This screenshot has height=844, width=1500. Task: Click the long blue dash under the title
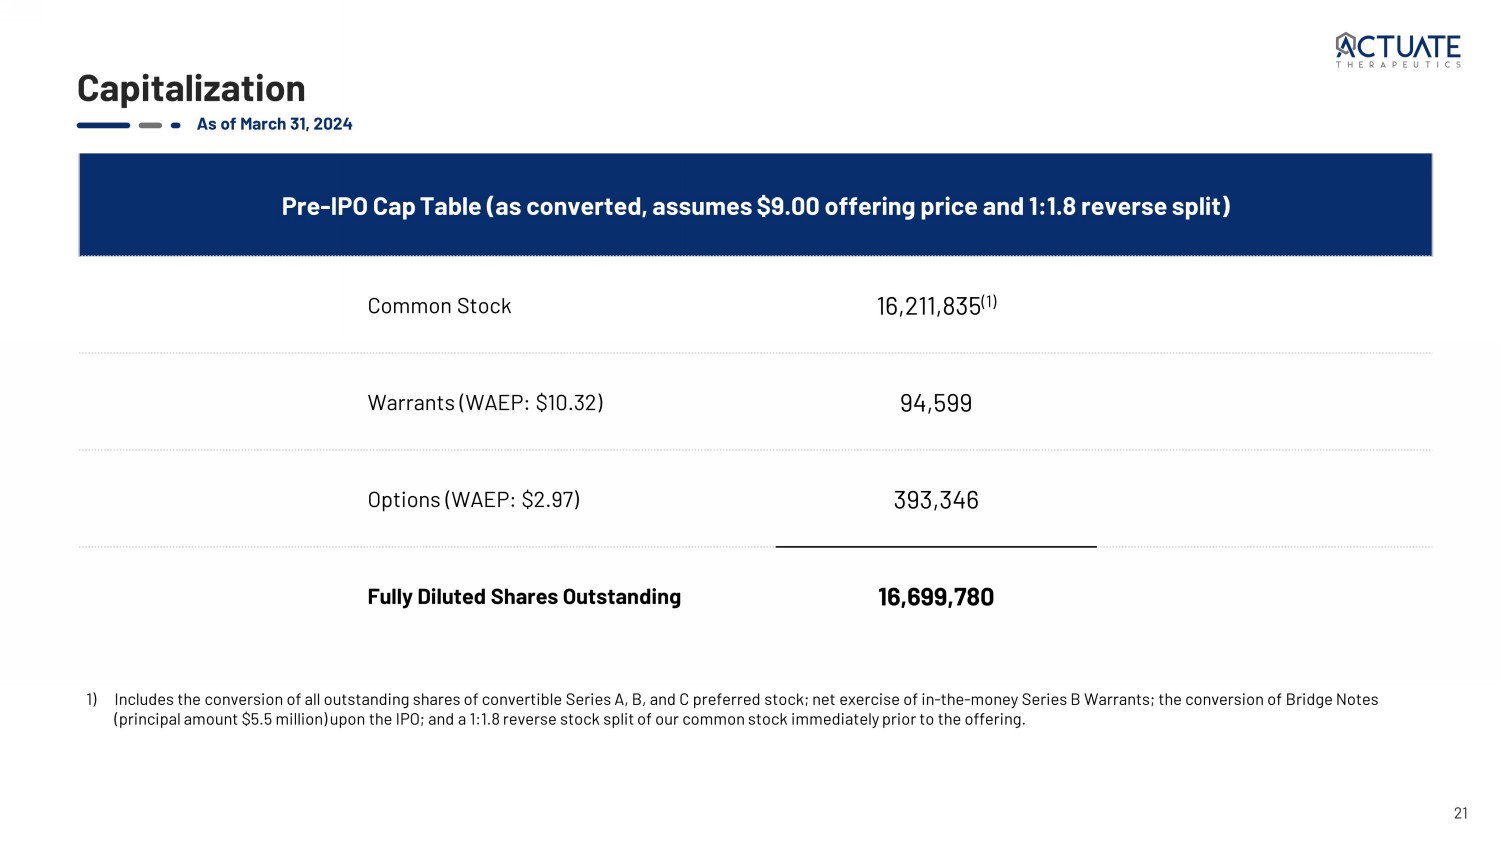[103, 126]
